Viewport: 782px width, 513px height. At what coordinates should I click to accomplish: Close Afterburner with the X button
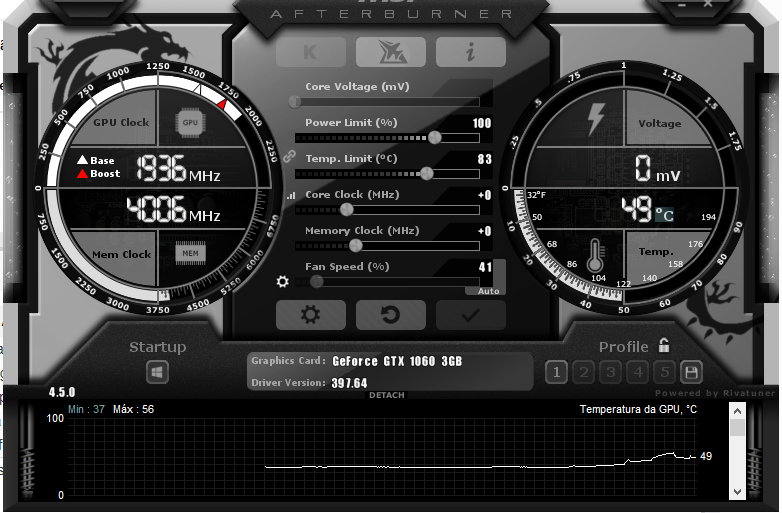(708, 3)
